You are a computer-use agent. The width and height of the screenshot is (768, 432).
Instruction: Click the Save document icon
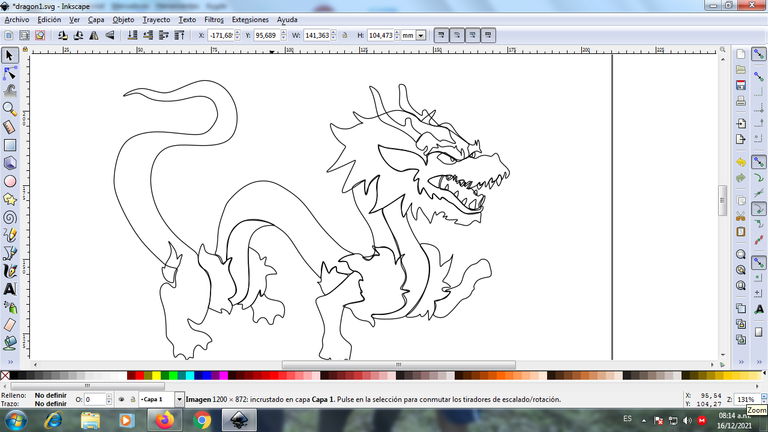pos(741,85)
